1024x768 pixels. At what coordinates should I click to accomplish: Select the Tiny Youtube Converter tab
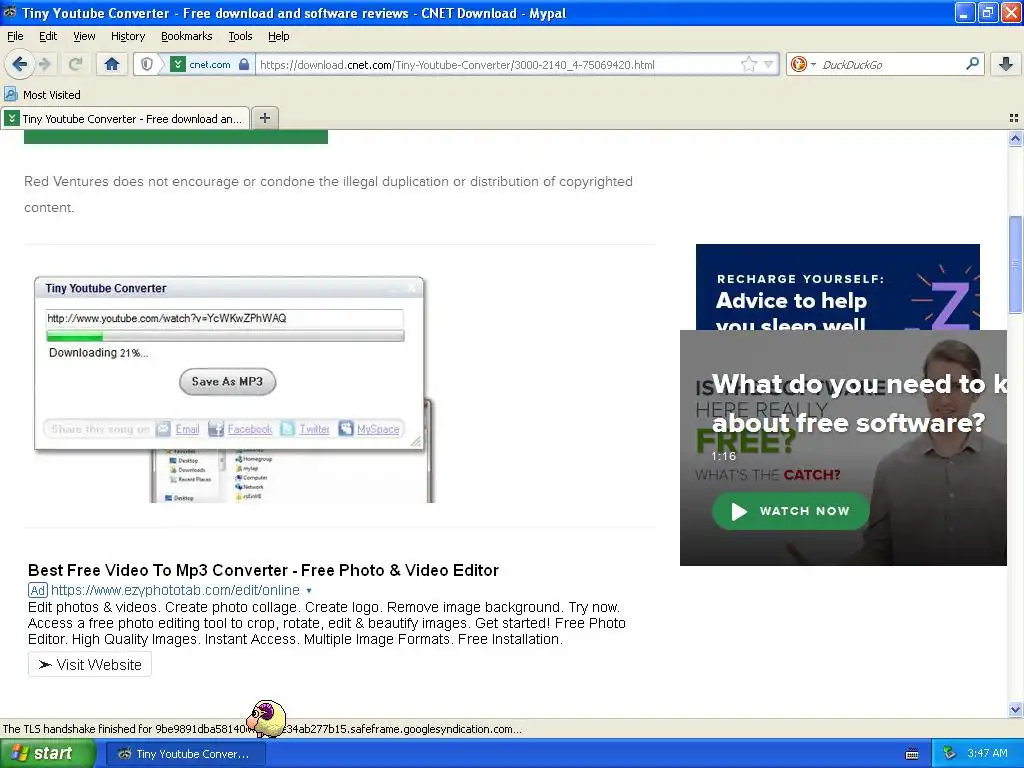click(x=125, y=118)
